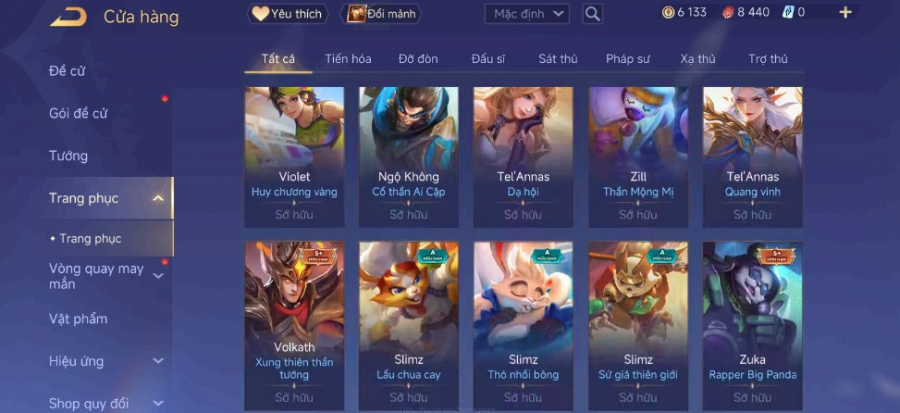Switch to the Pháp sư tab
Screen dimensions: 900x413
(628, 59)
